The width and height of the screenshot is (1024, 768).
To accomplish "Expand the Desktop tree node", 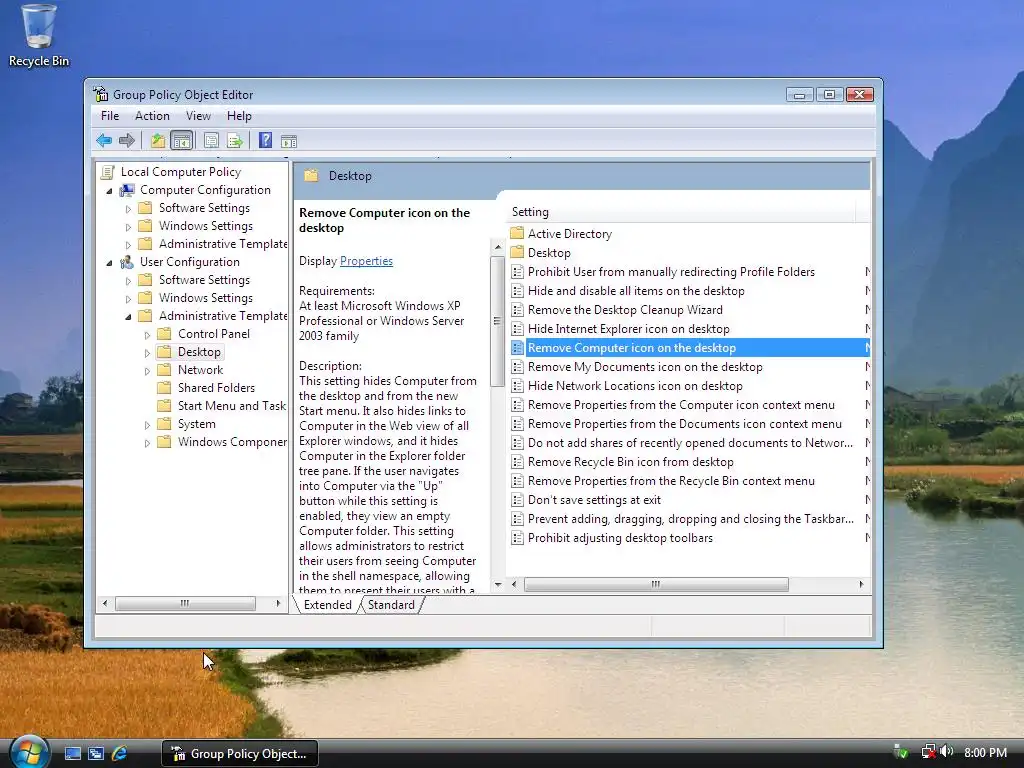I will pyautogui.click(x=147, y=353).
